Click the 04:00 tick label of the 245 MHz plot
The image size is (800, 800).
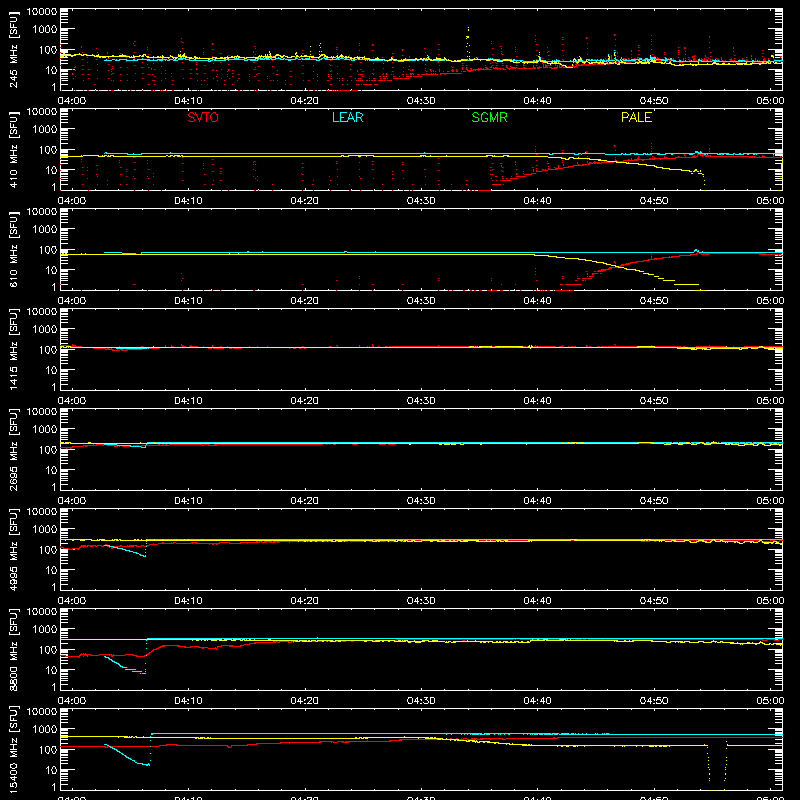(x=72, y=101)
